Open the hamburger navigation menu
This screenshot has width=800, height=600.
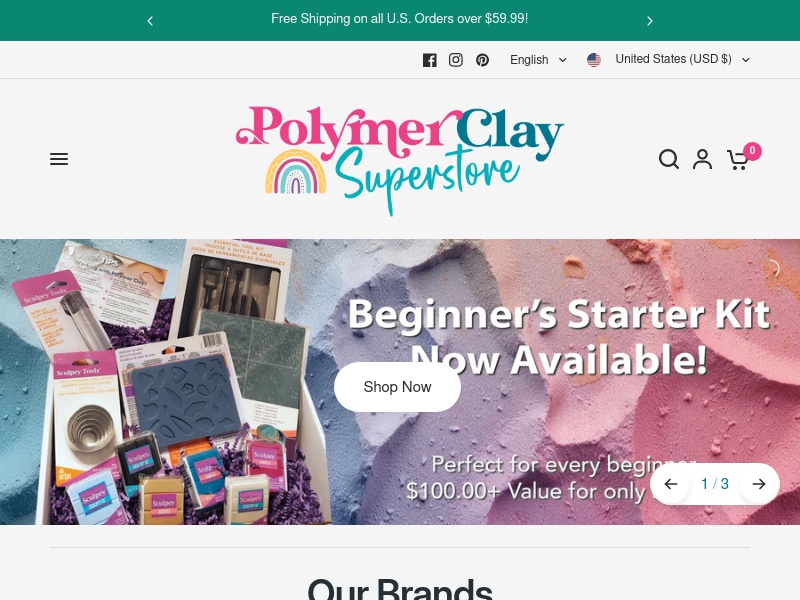coord(59,159)
